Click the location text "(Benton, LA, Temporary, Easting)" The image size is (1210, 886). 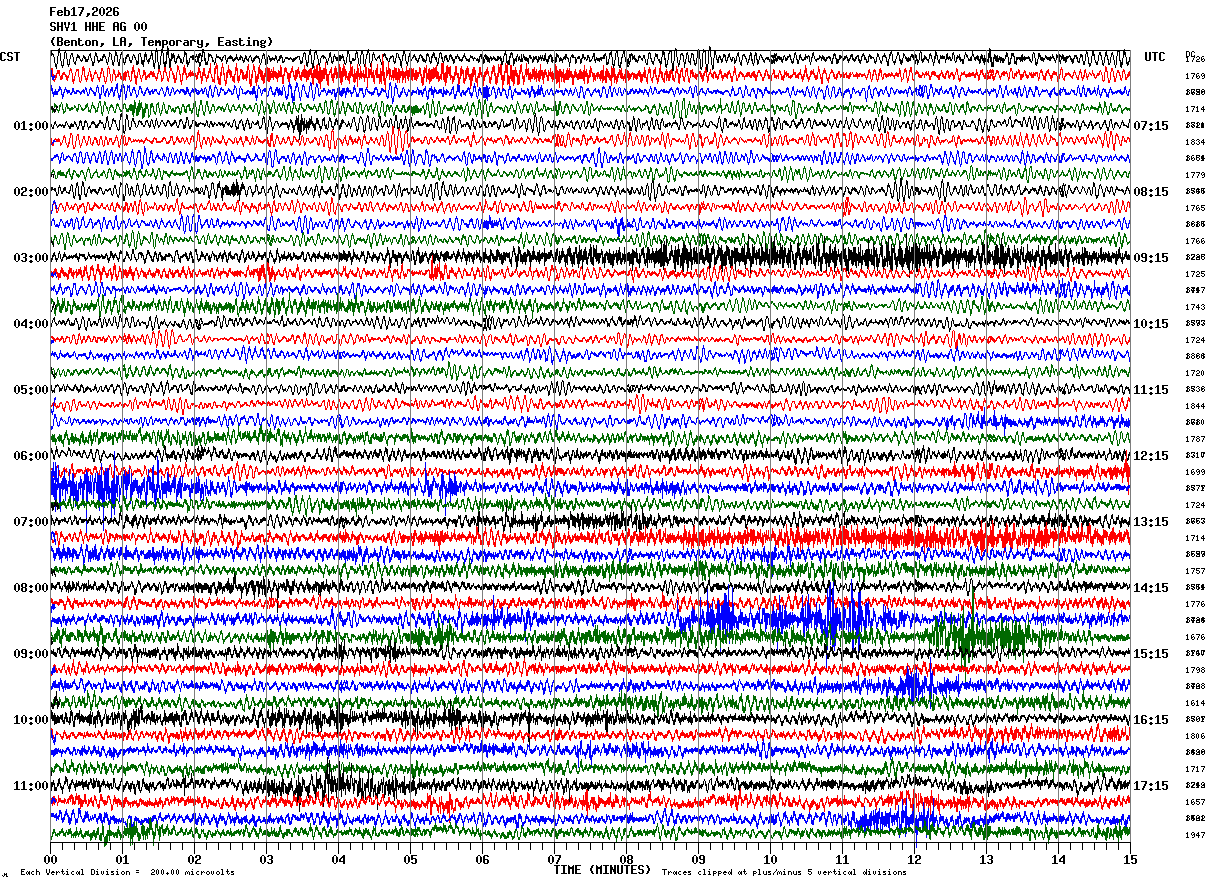click(161, 42)
